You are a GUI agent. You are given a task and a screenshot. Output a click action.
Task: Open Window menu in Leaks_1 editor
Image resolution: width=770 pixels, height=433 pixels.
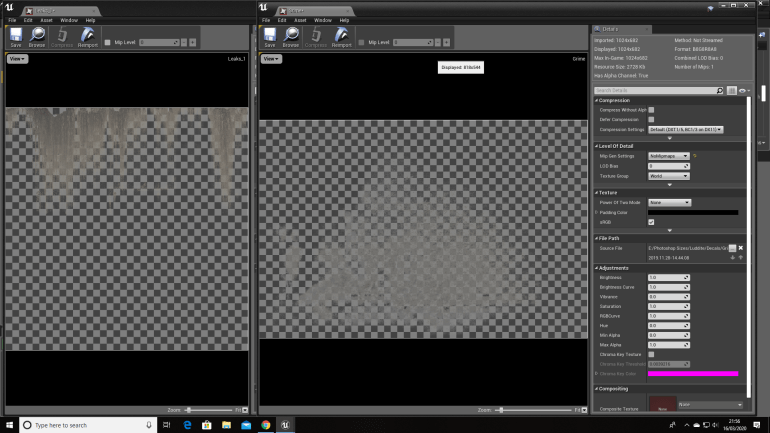[x=69, y=20]
